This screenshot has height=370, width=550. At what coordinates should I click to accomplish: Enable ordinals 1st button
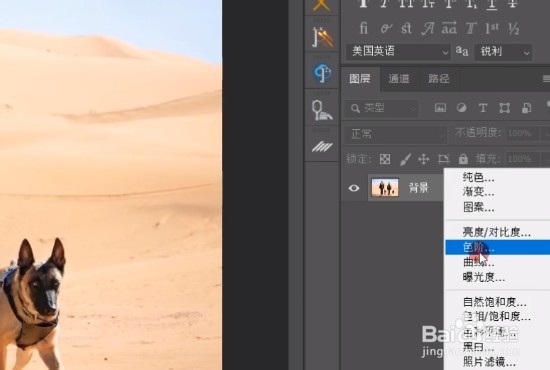point(492,28)
